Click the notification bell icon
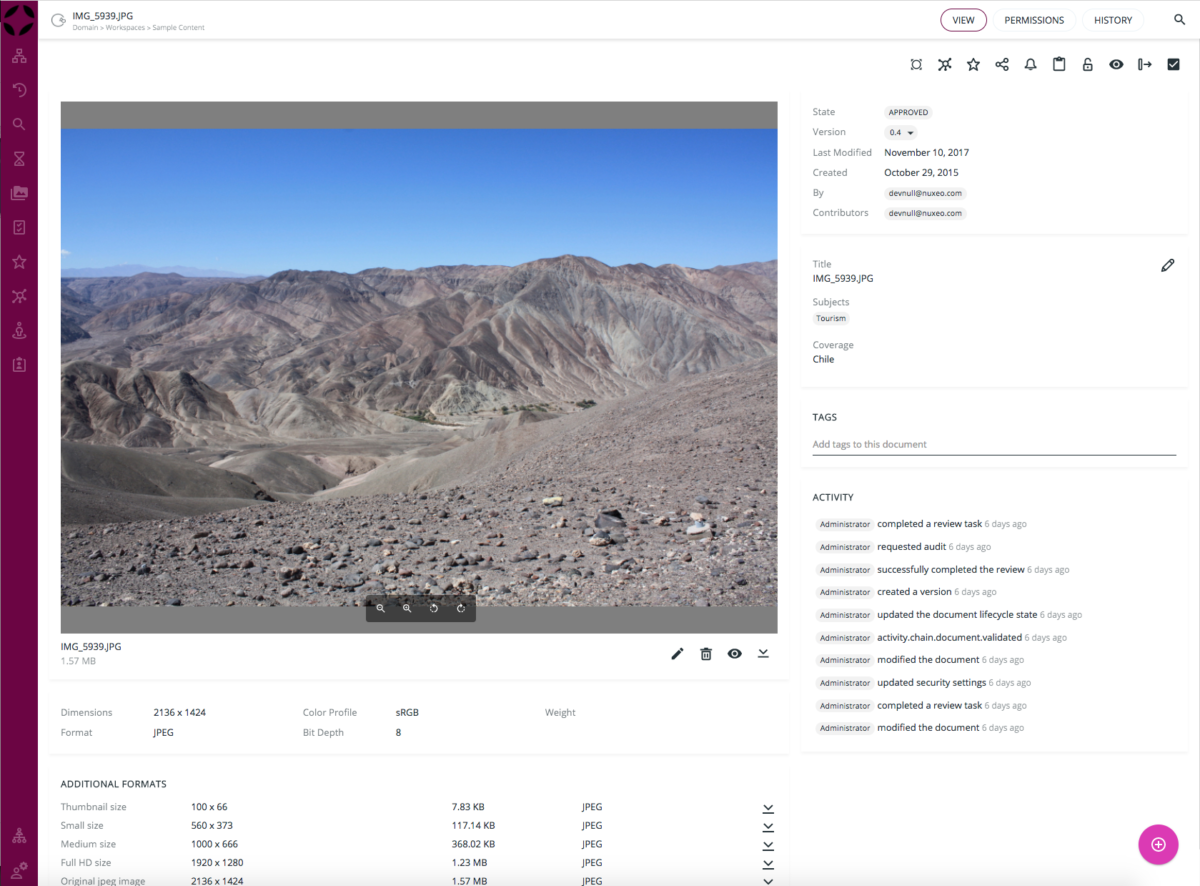The width and height of the screenshot is (1200, 886). click(x=1030, y=65)
